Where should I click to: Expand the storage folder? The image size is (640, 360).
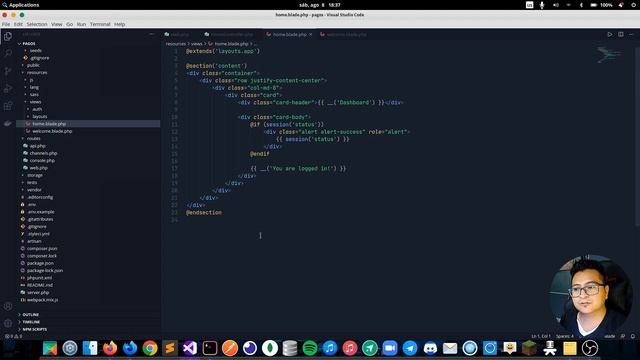click(35, 176)
